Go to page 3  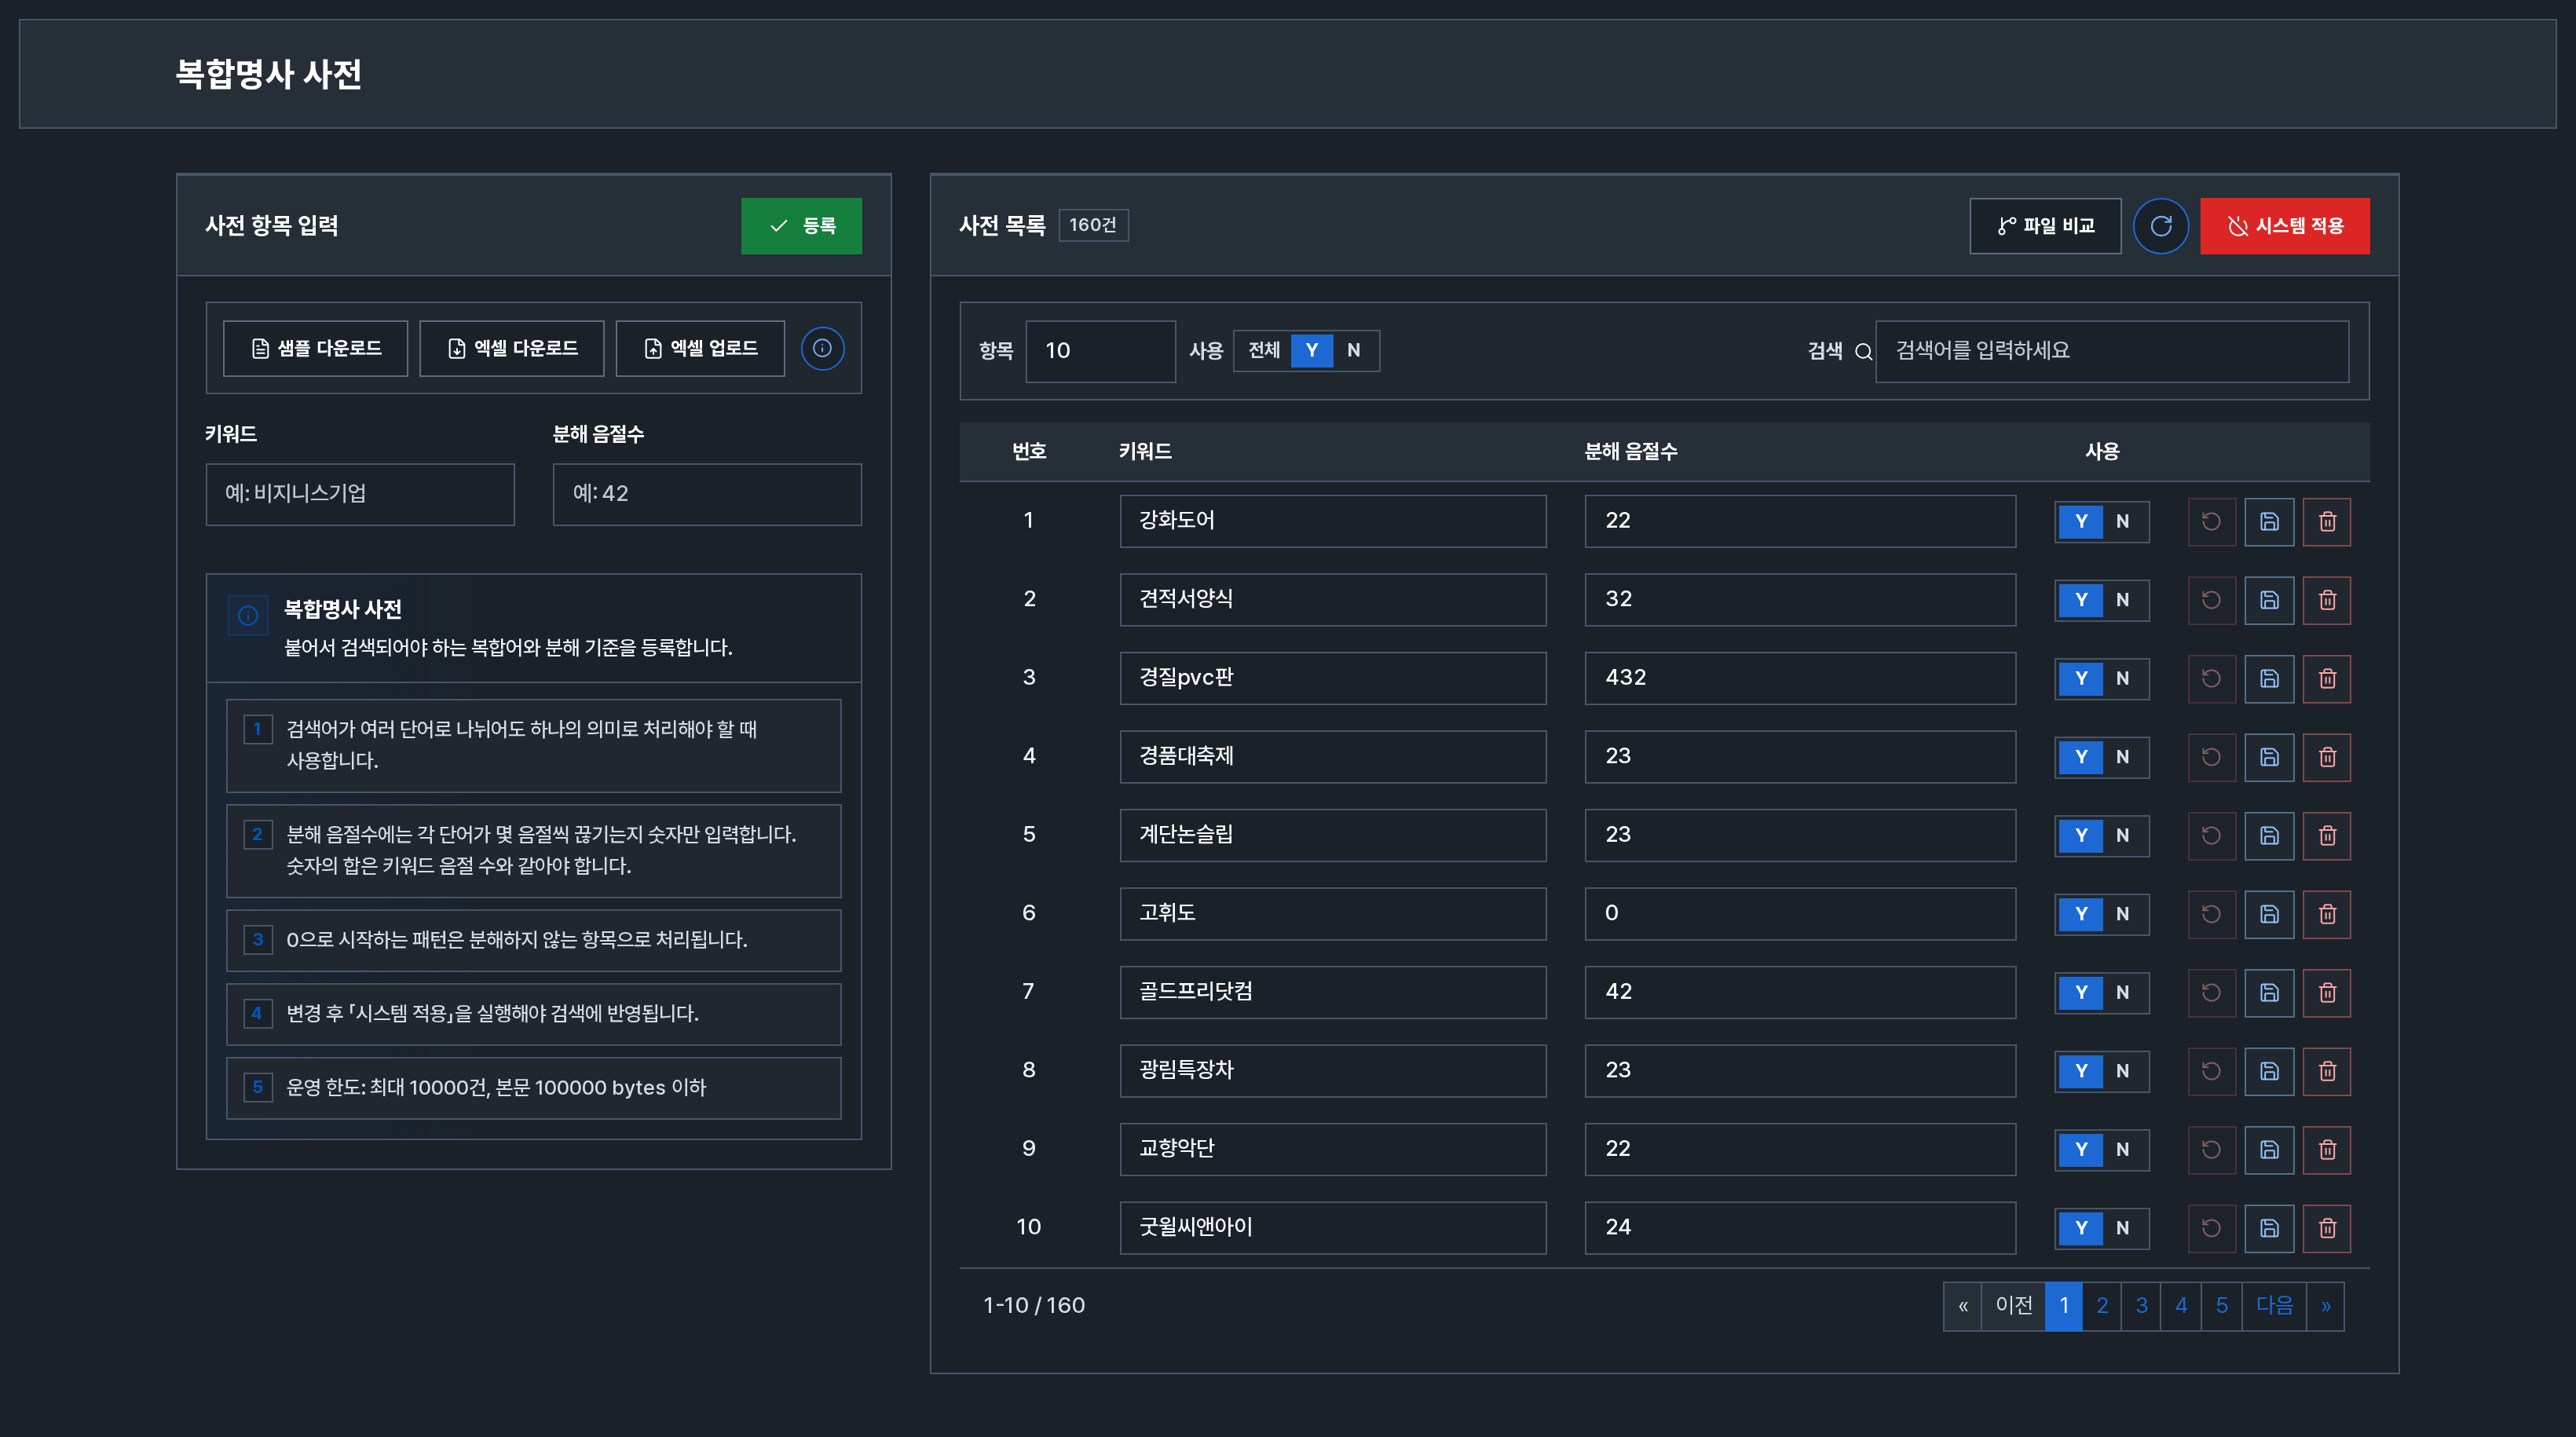pos(2141,1306)
